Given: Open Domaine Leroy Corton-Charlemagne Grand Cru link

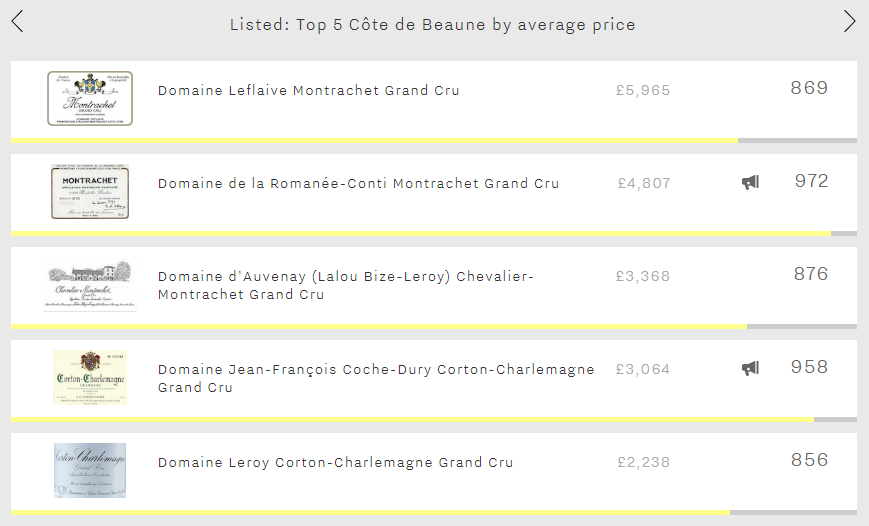Looking at the screenshot, I should point(335,462).
